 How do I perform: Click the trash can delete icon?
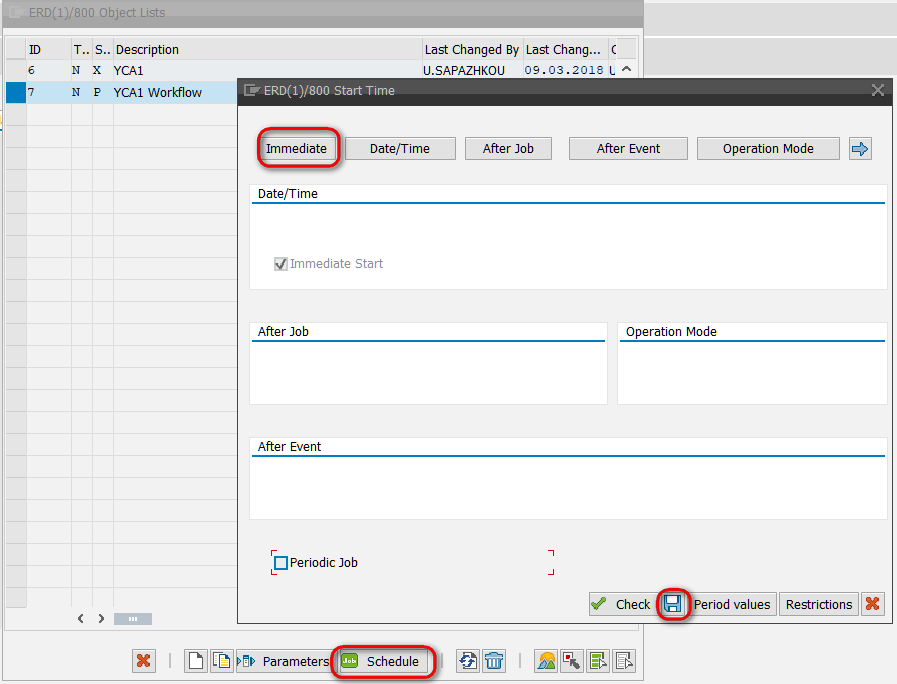click(494, 661)
